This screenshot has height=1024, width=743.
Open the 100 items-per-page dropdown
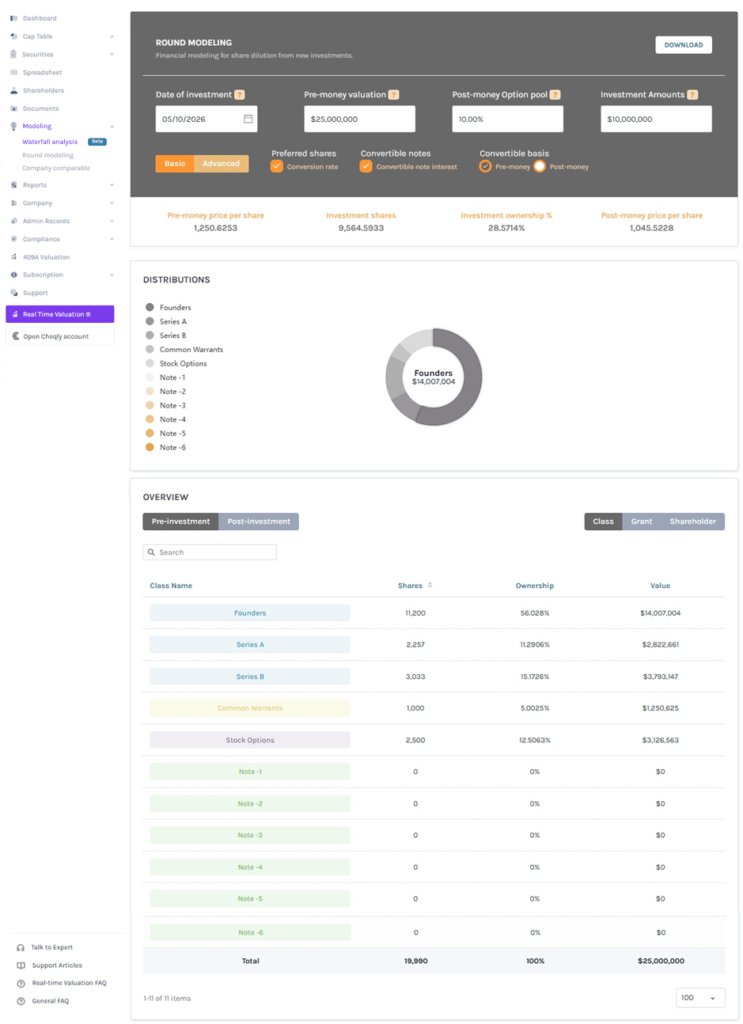(x=700, y=998)
